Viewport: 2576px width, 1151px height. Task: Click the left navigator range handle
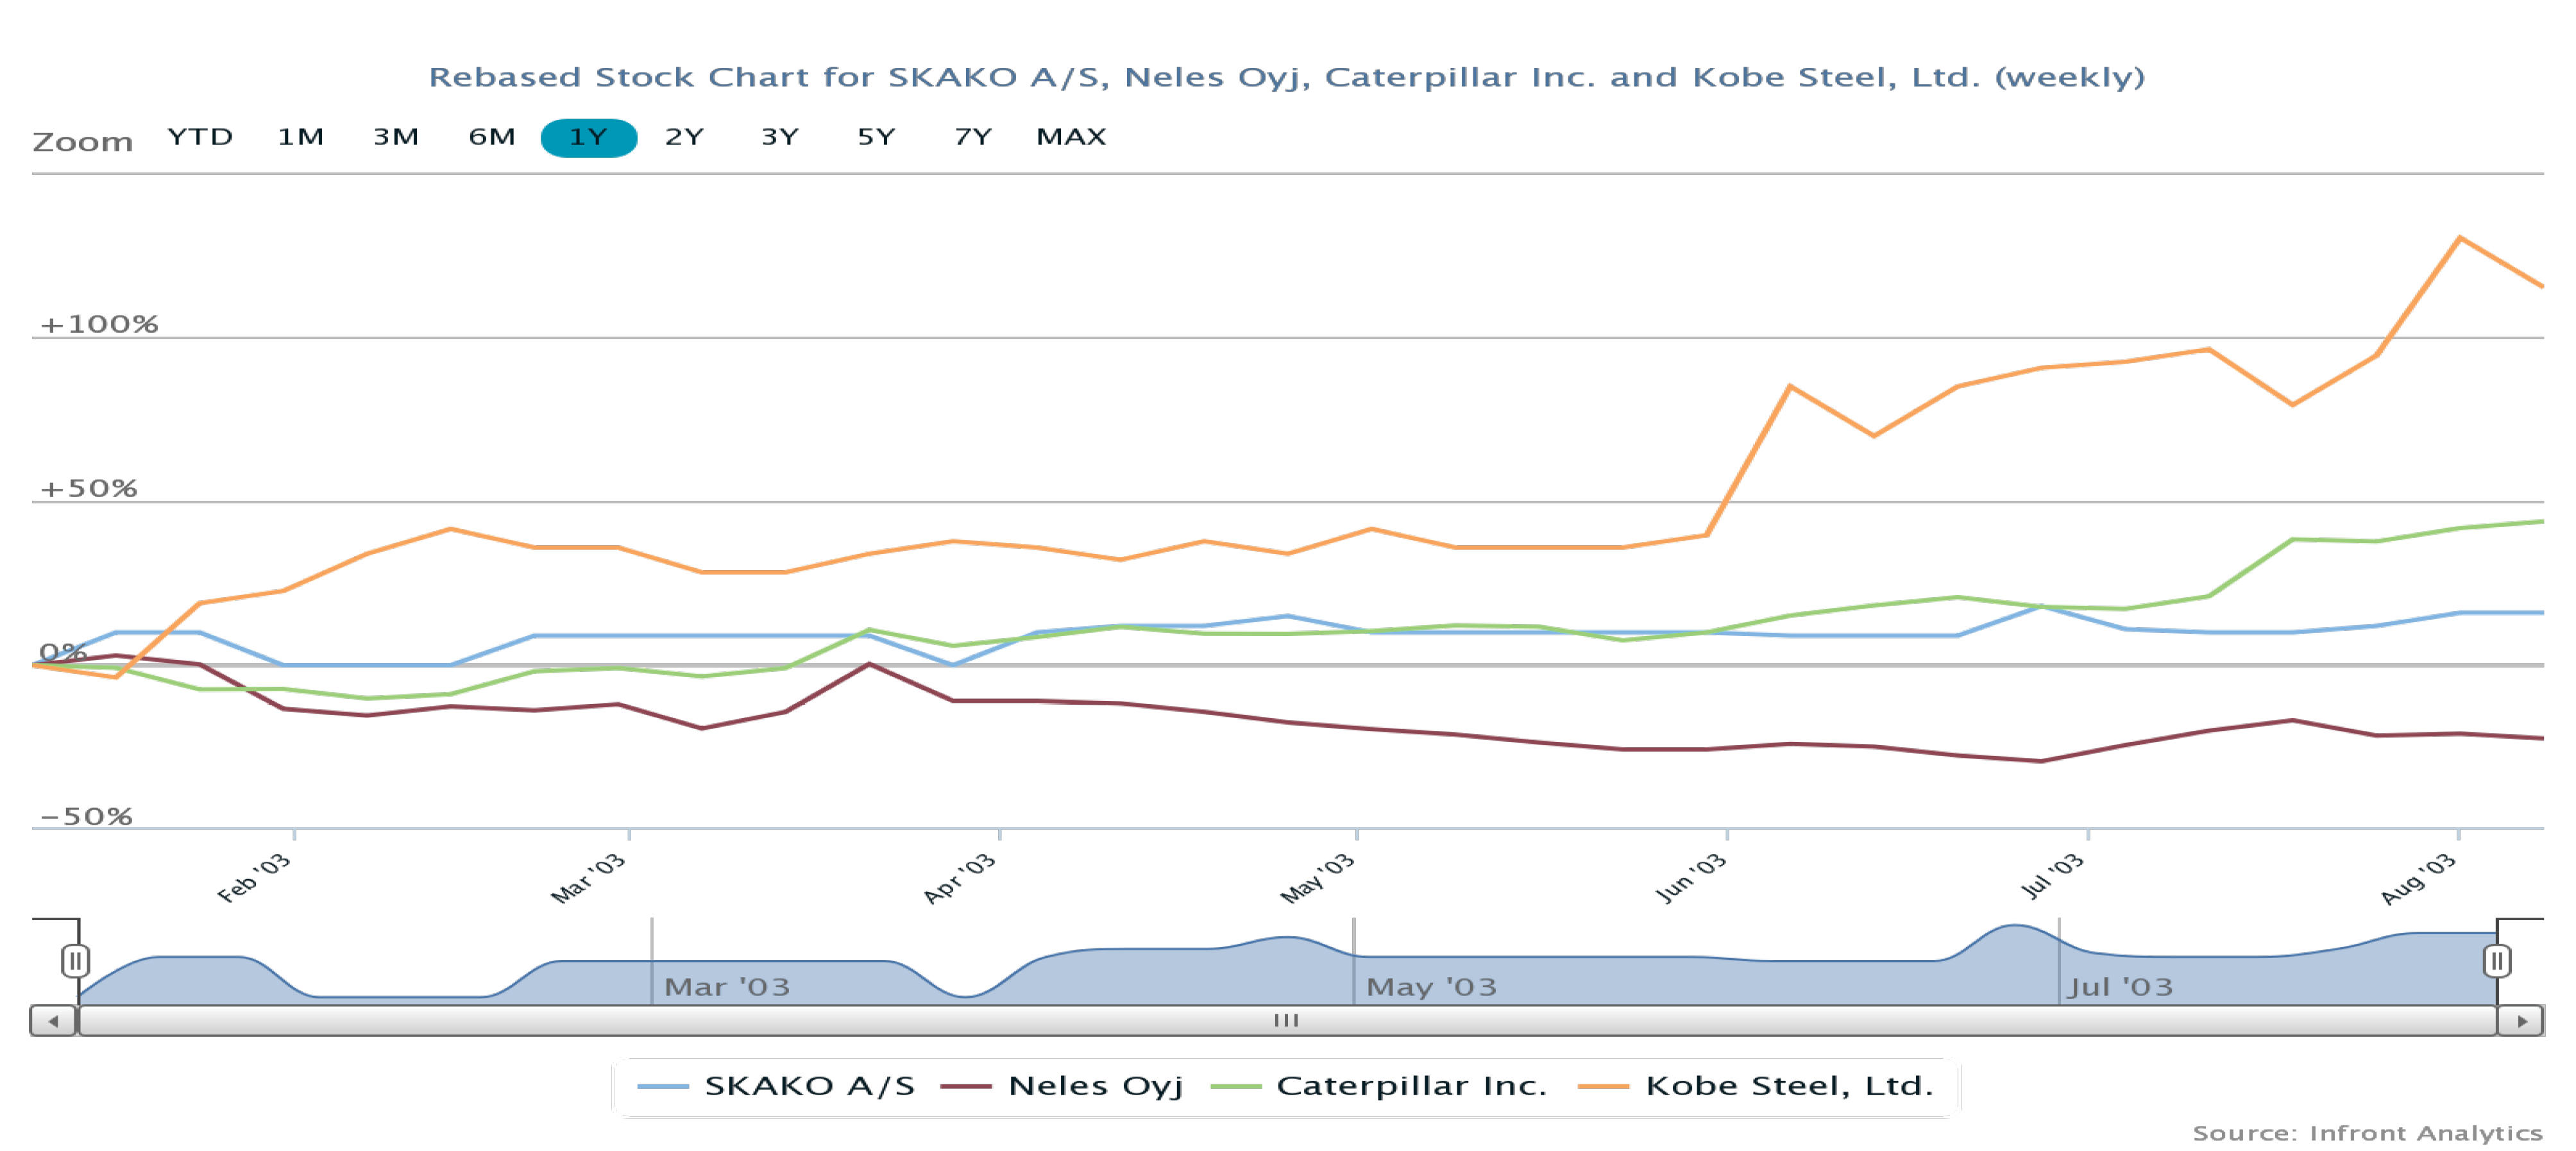tap(75, 961)
